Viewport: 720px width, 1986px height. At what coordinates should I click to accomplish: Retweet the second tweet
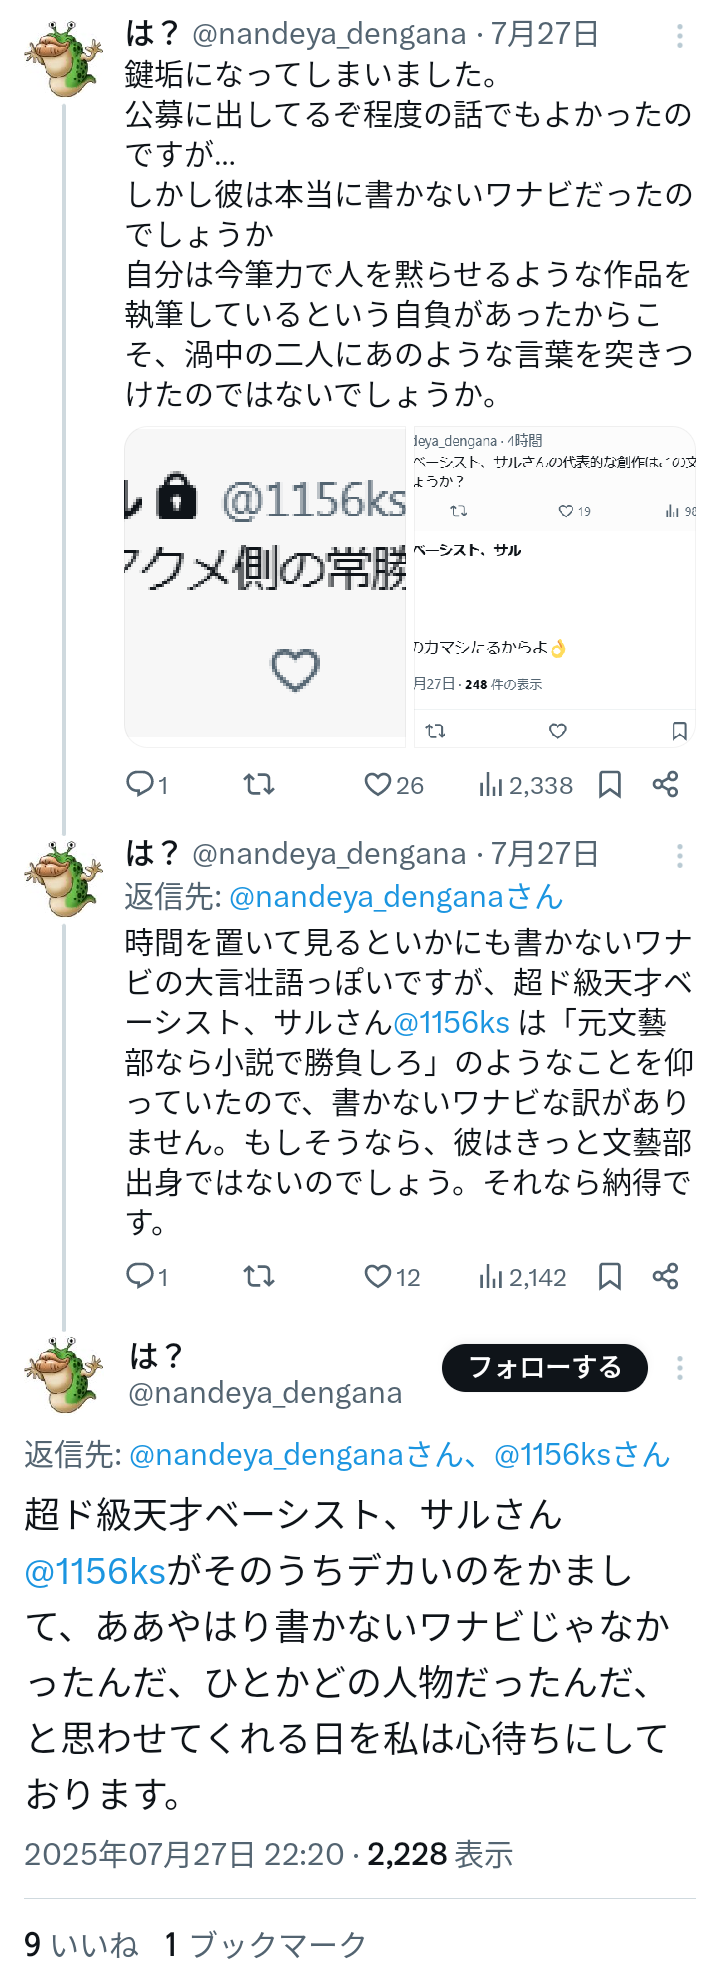pyautogui.click(x=259, y=1277)
